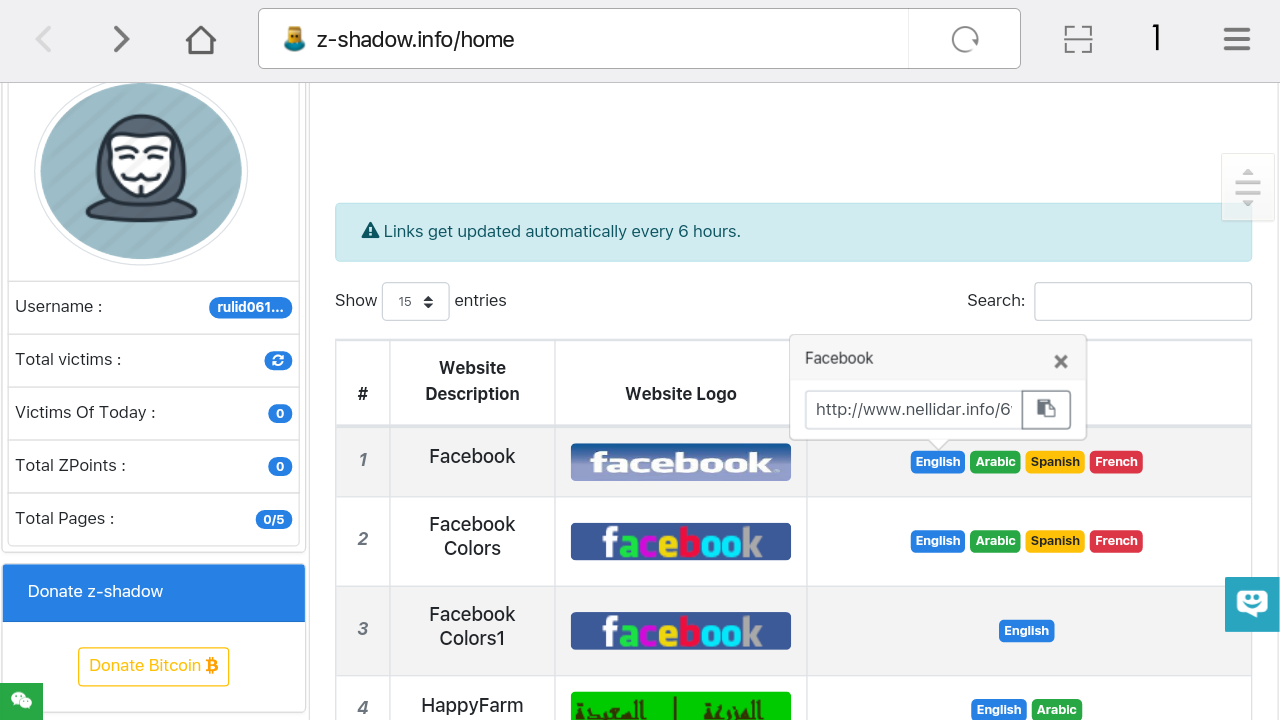Screen dimensions: 1280x720
Task: Click the Victims Of Today count badge
Action: [x=280, y=413]
